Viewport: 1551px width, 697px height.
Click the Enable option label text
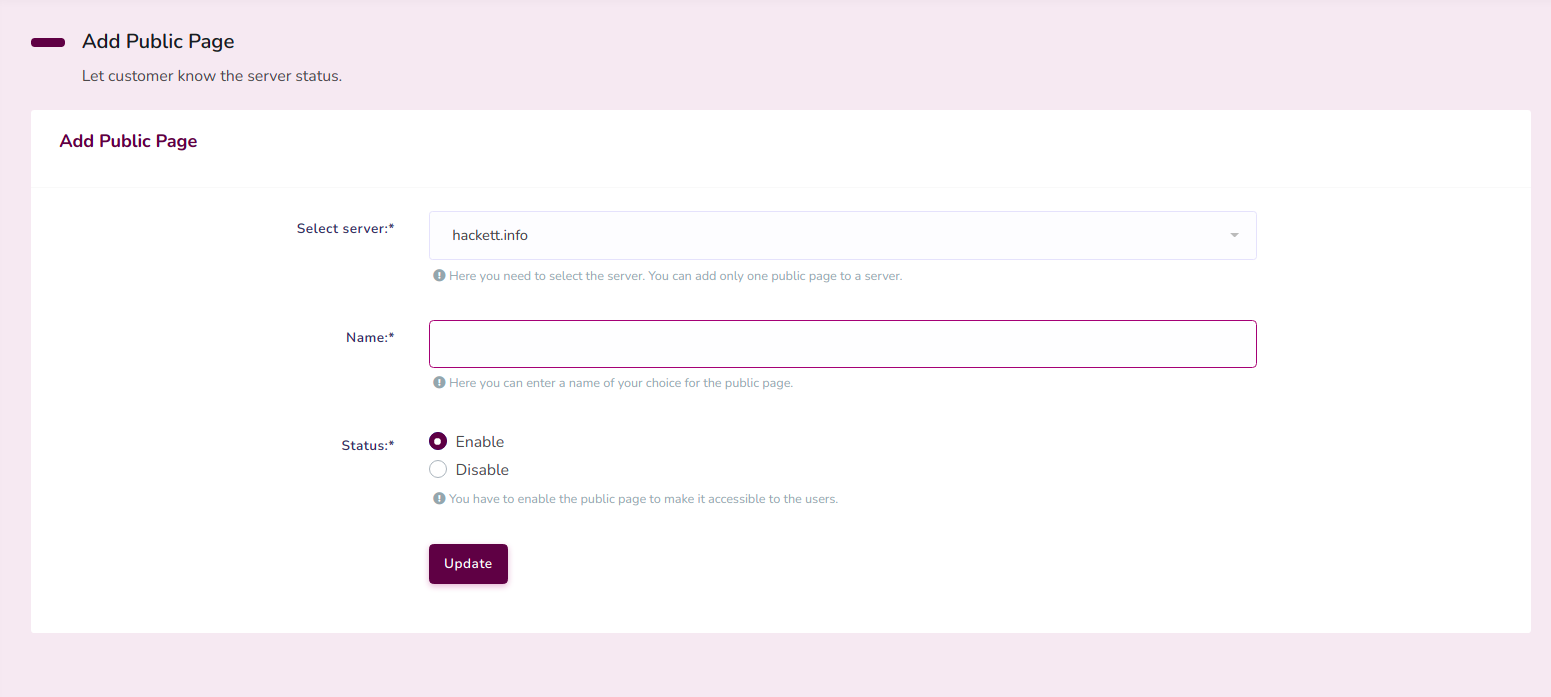(480, 442)
